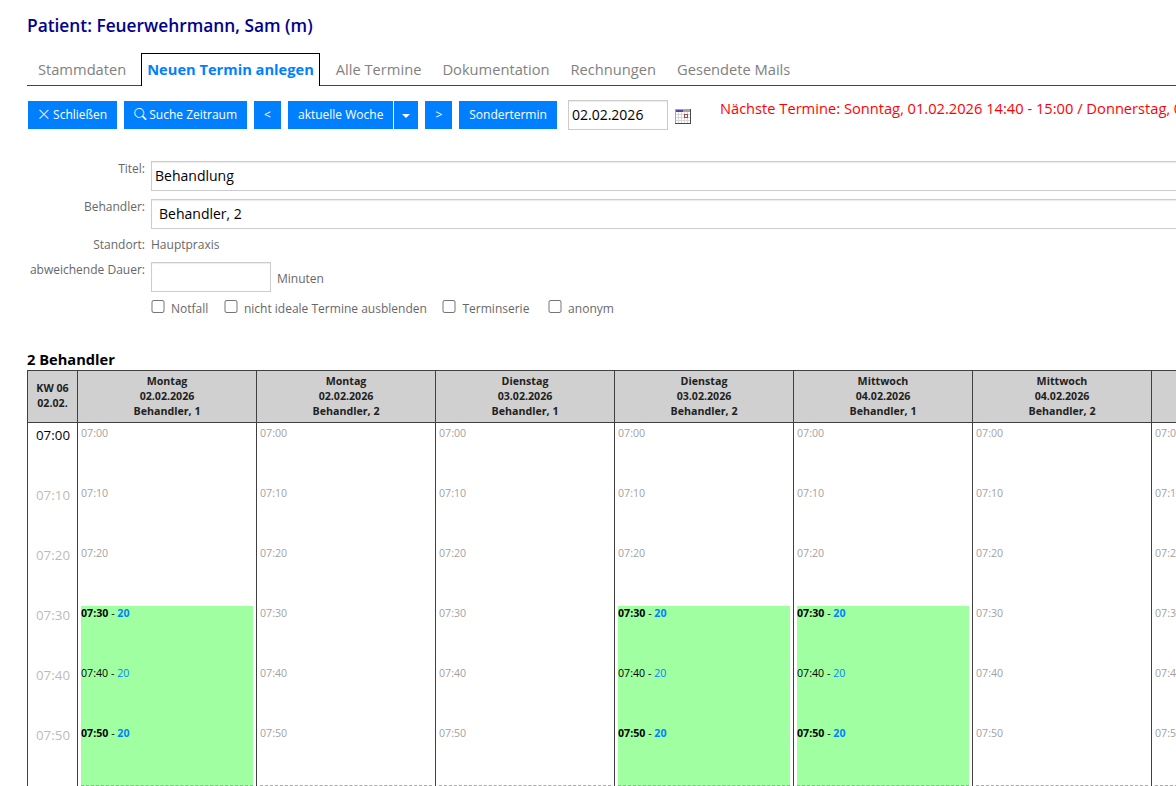
Task: Go to previous week with < button
Action: tap(267, 115)
